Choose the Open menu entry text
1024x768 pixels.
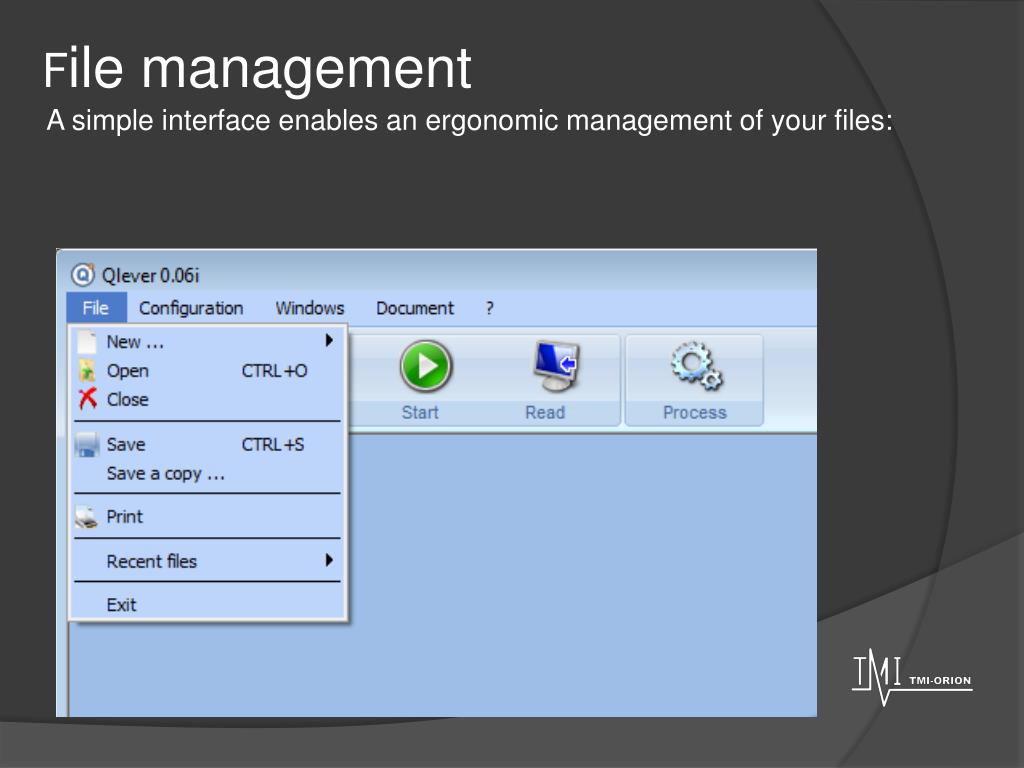tap(128, 371)
